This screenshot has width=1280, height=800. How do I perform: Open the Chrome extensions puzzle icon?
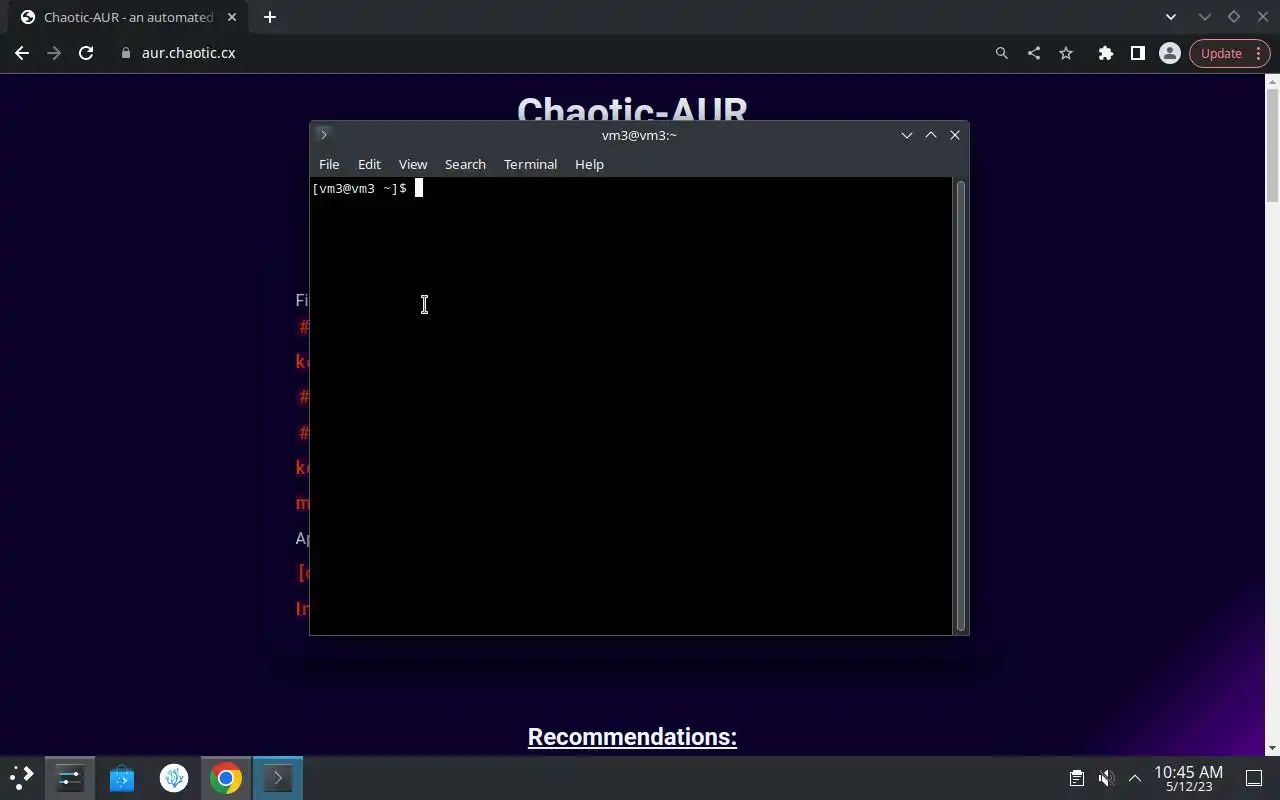pos(1105,53)
